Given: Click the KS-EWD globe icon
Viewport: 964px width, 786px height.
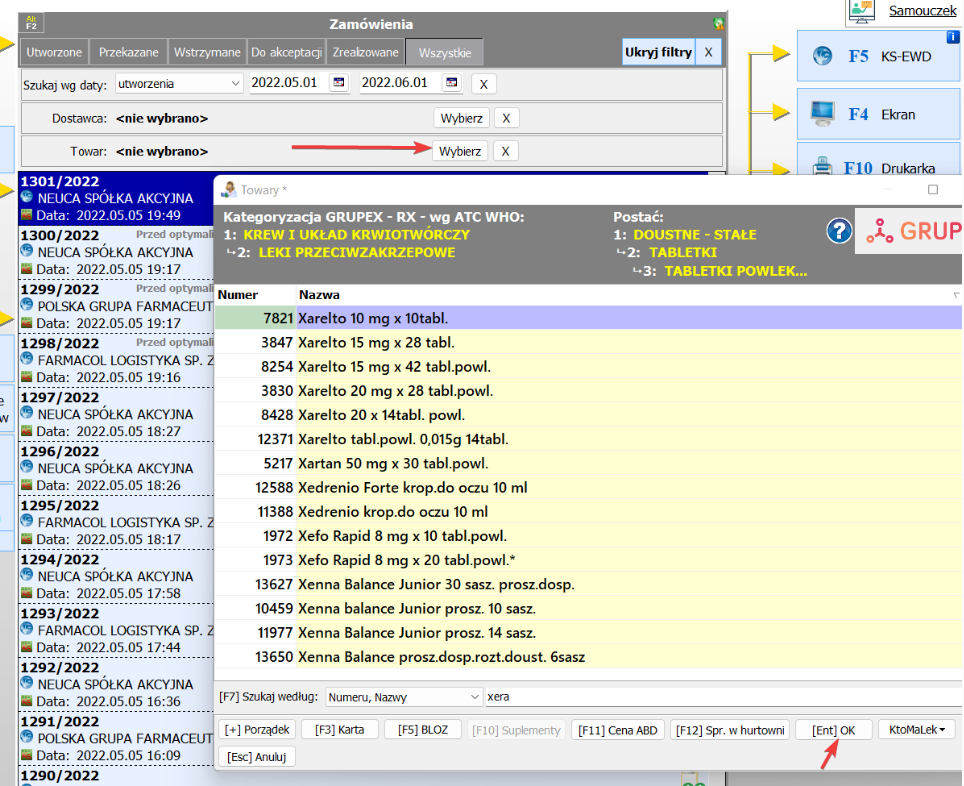Looking at the screenshot, I should (x=823, y=56).
